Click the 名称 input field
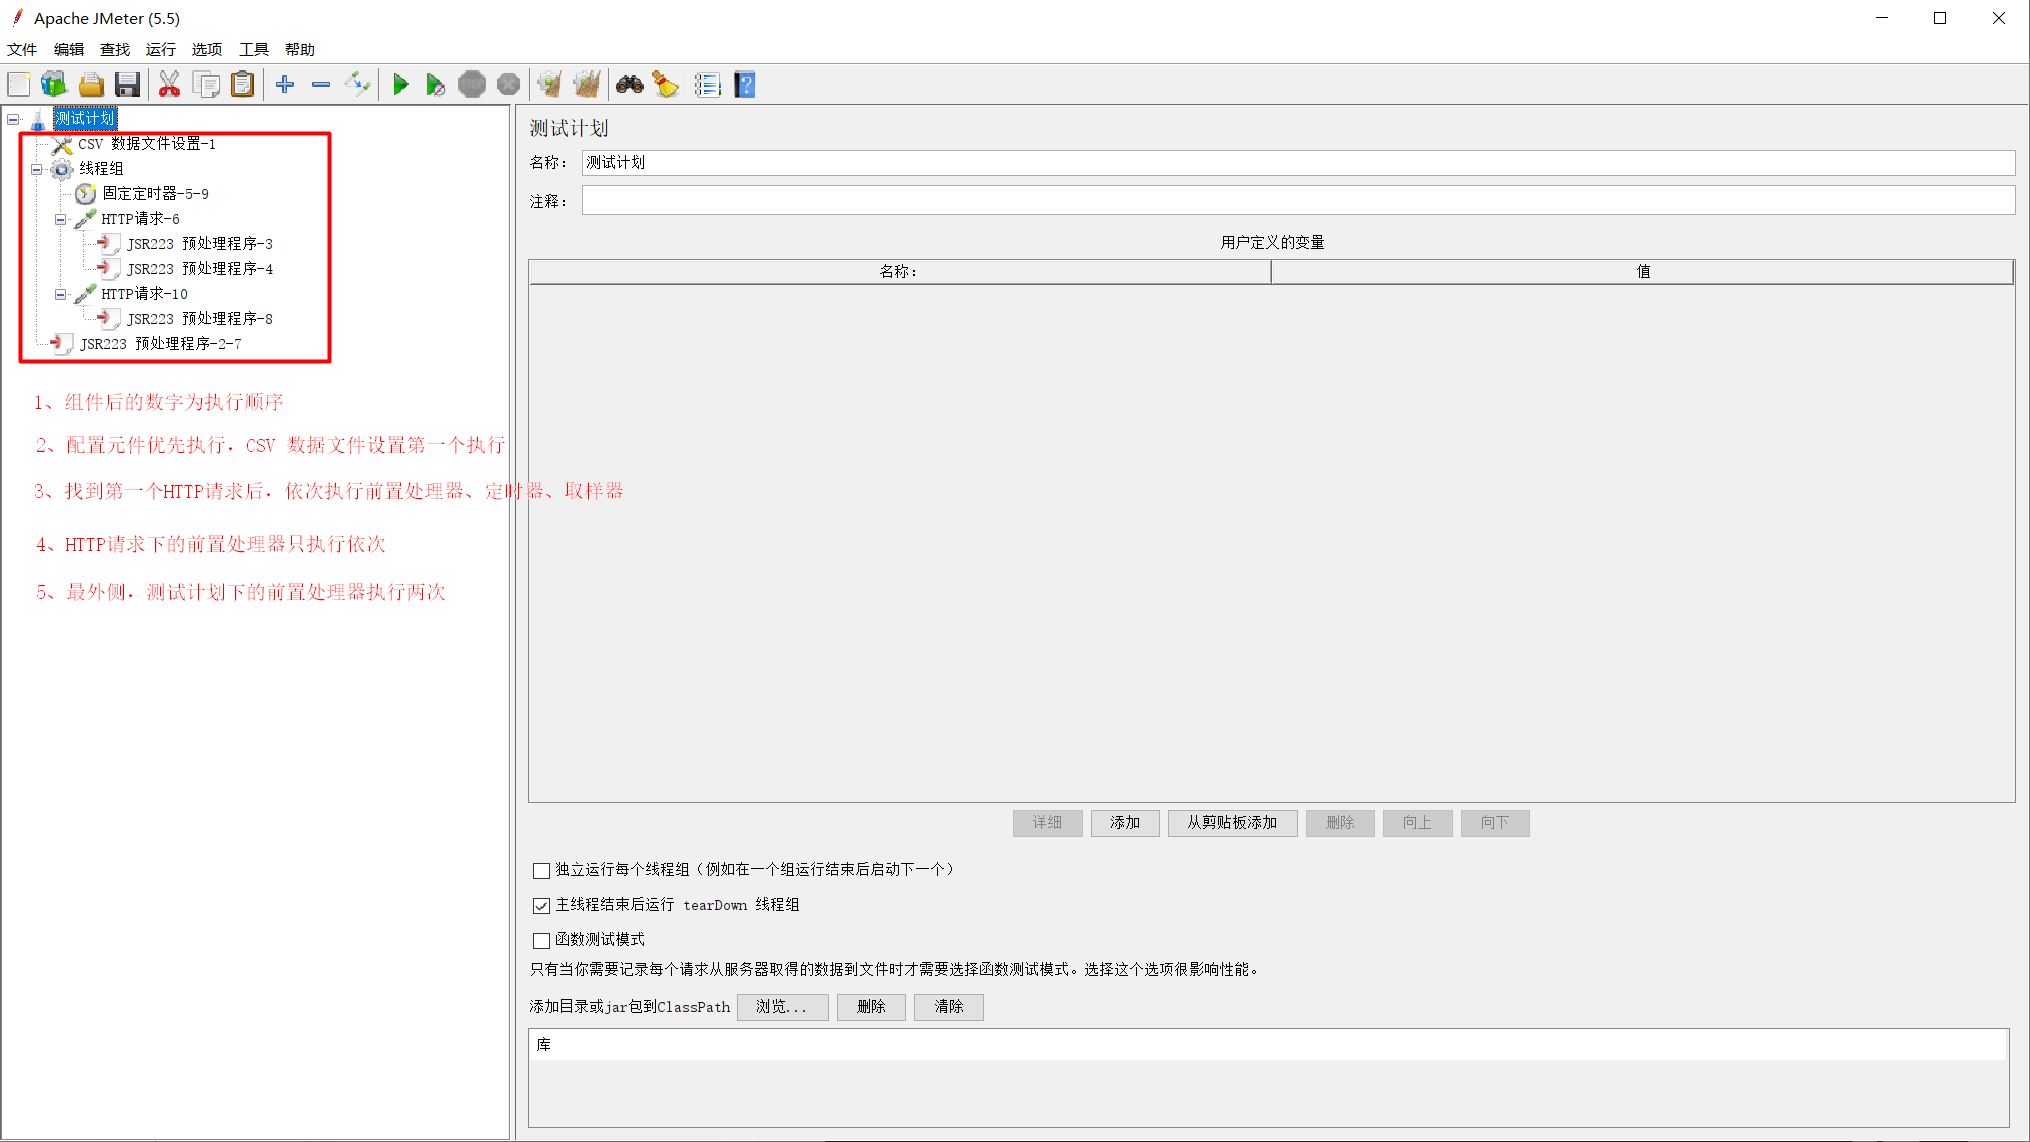Screen dimensions: 2030x1142 1298,163
